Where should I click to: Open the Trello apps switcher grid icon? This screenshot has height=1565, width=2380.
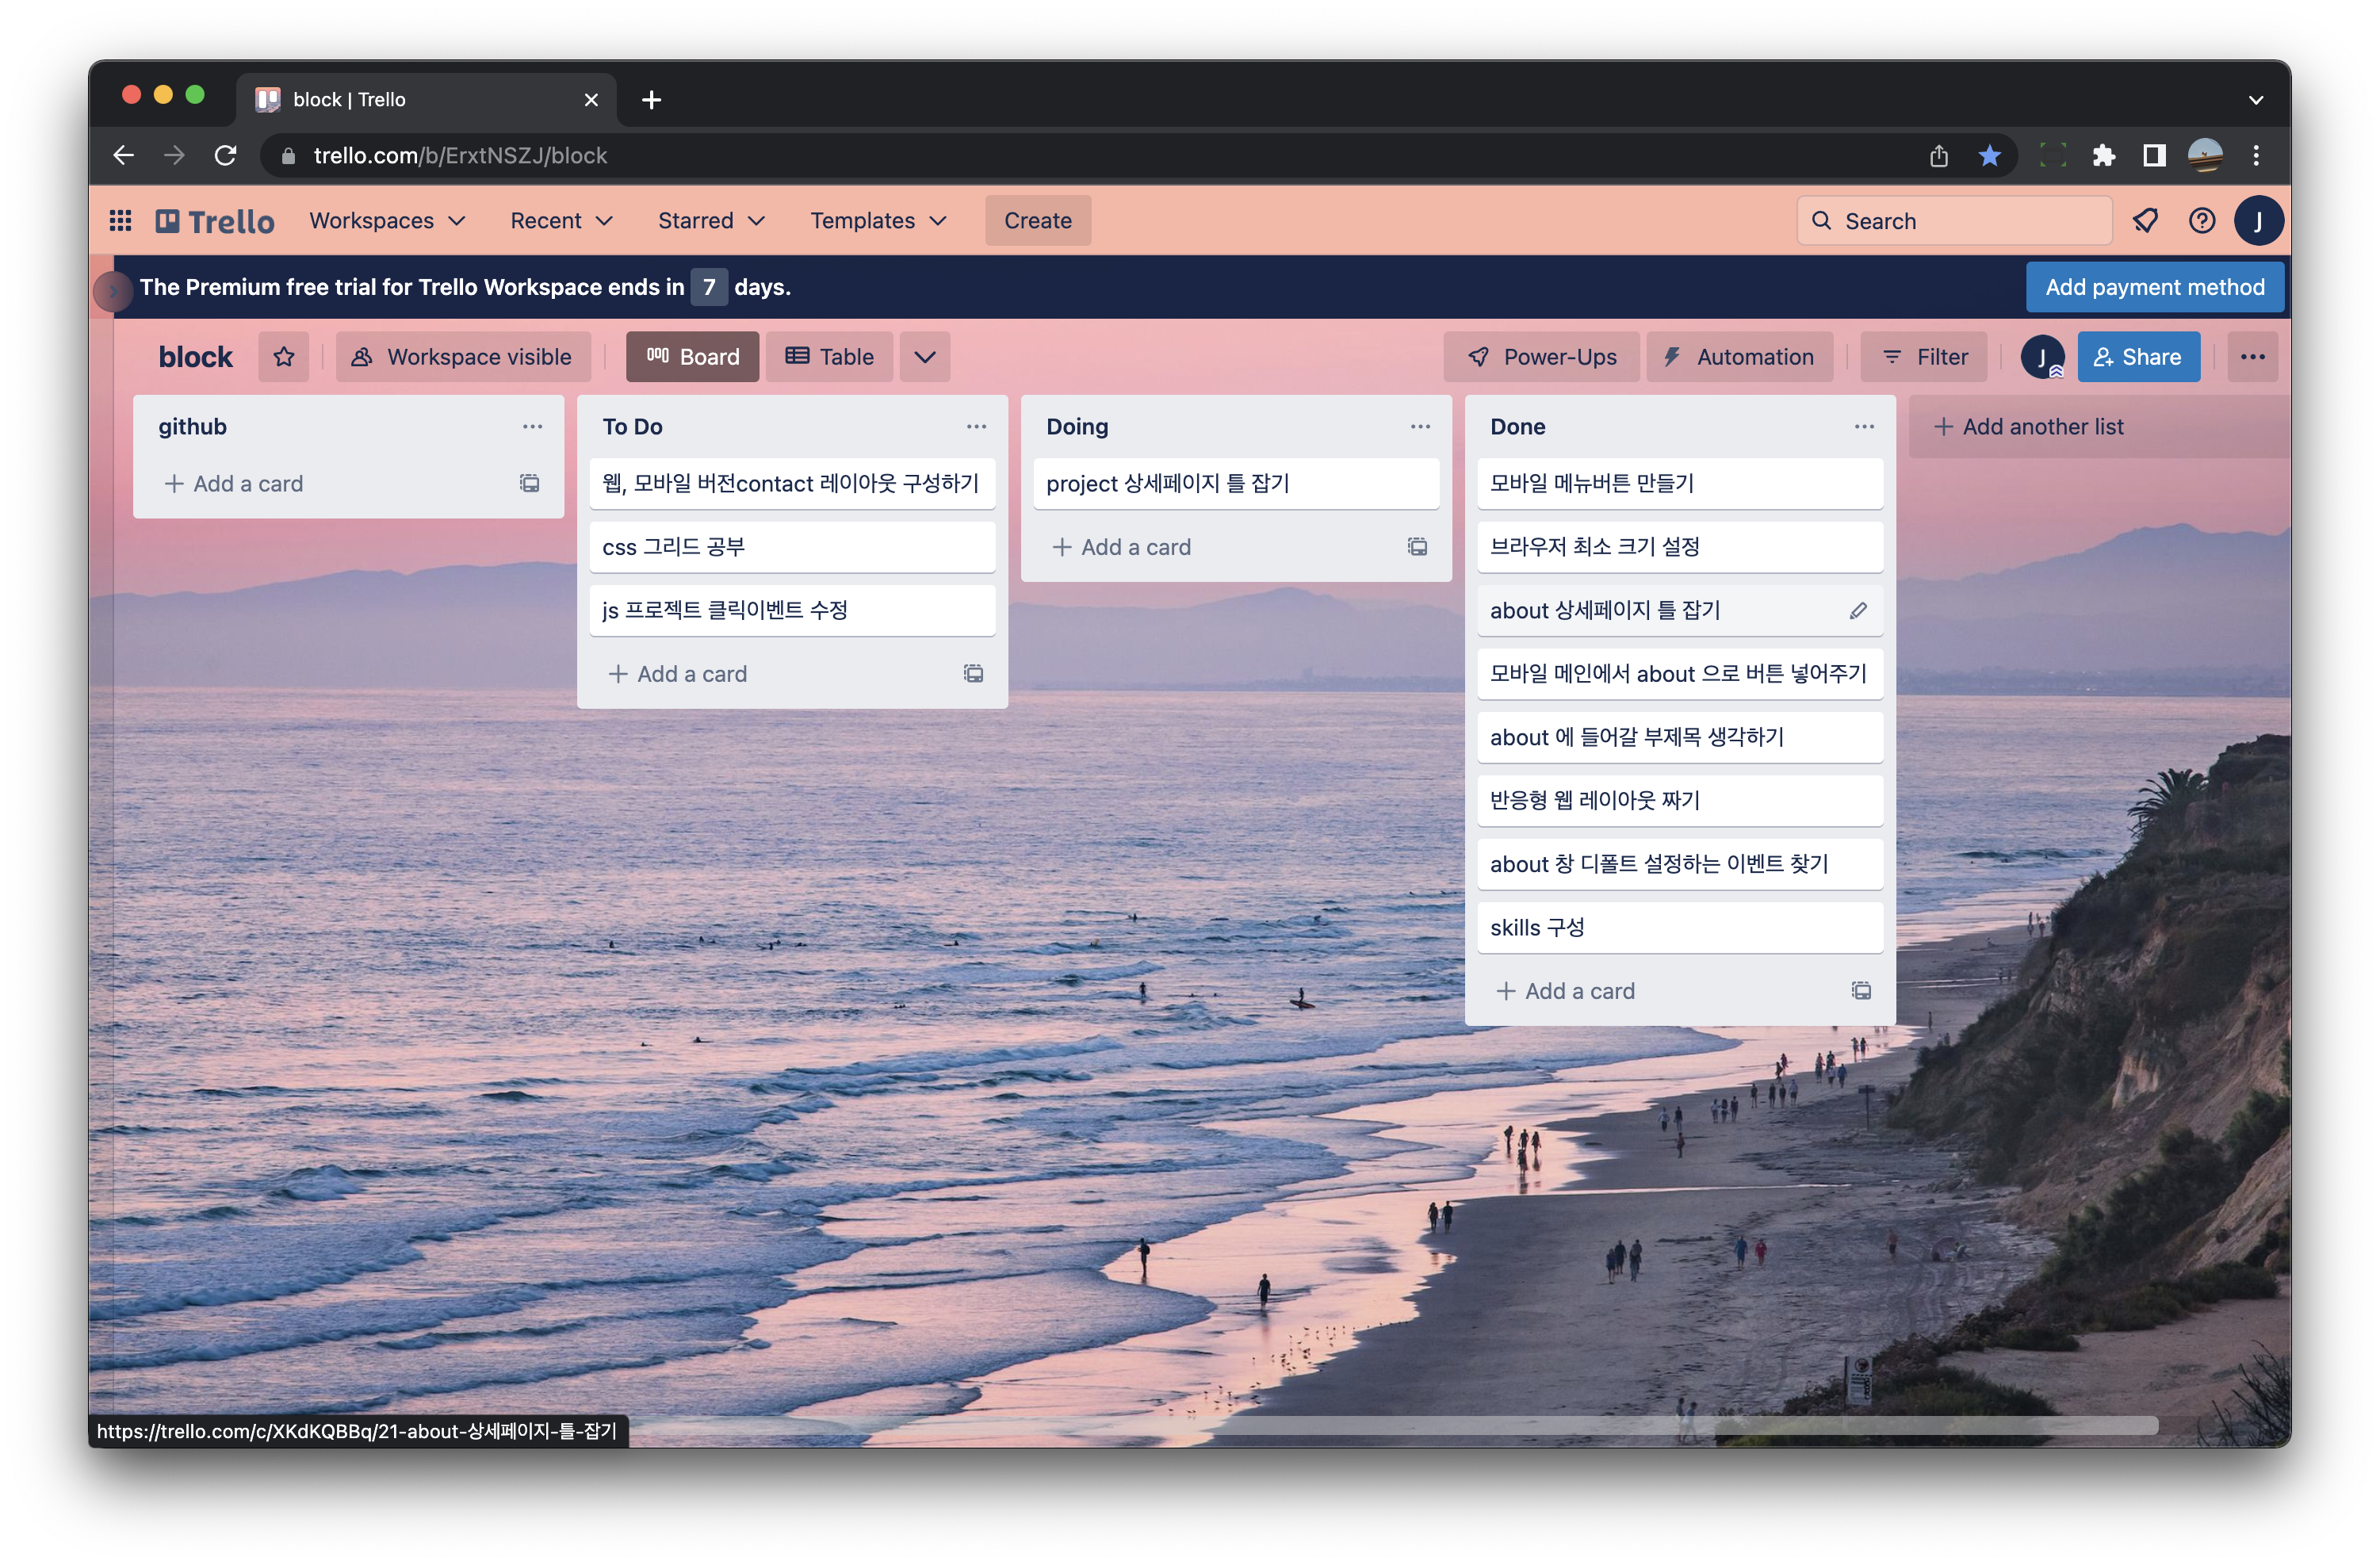pos(120,220)
